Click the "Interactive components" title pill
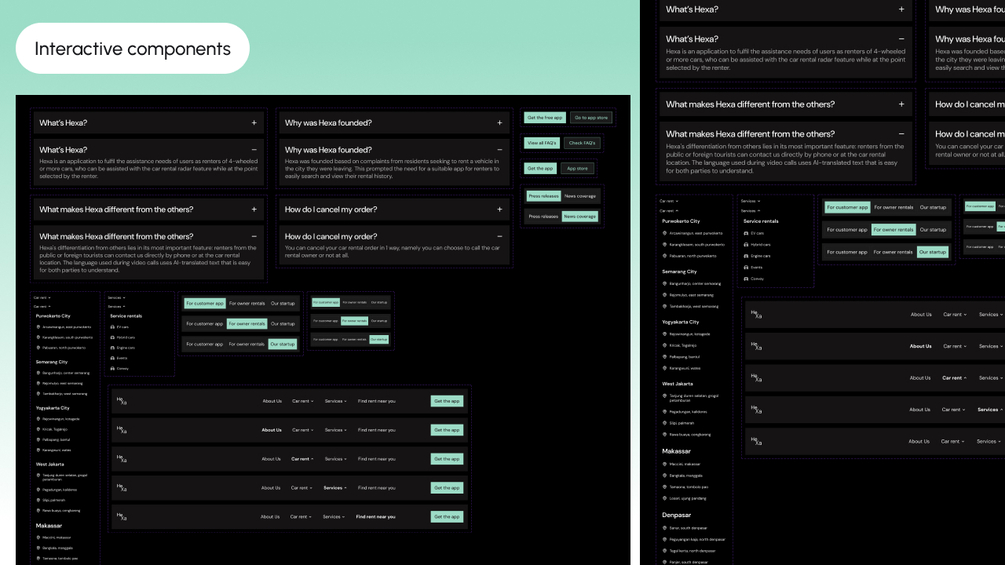This screenshot has width=1005, height=565. pyautogui.click(x=133, y=48)
